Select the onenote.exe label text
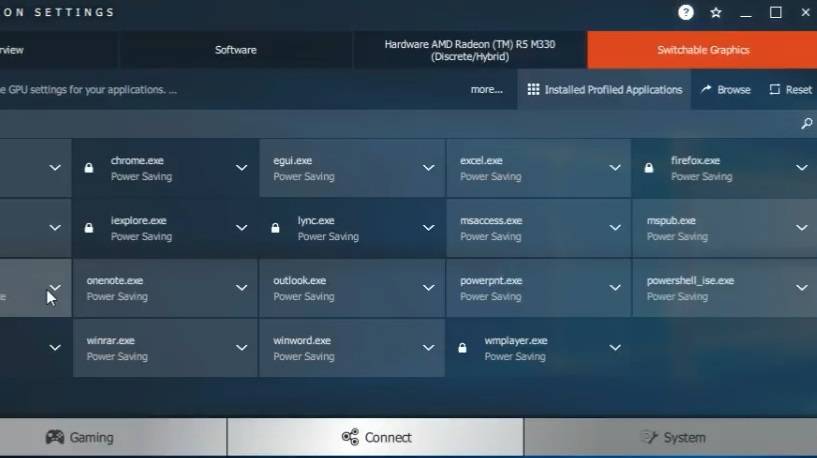The image size is (817, 458). point(115,280)
